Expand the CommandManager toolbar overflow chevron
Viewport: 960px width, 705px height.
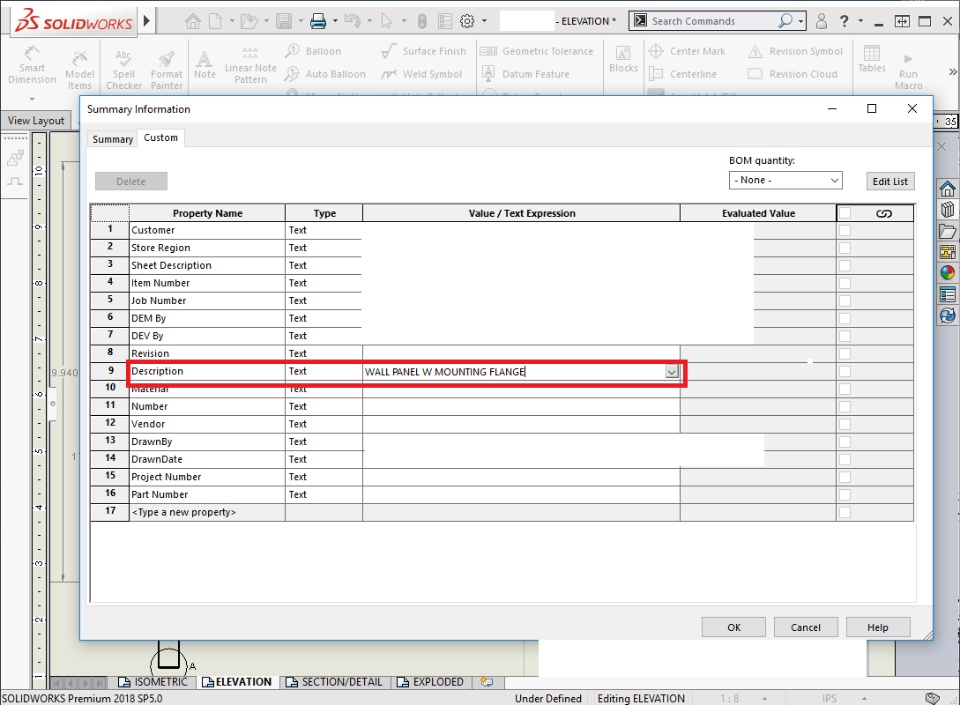click(953, 72)
